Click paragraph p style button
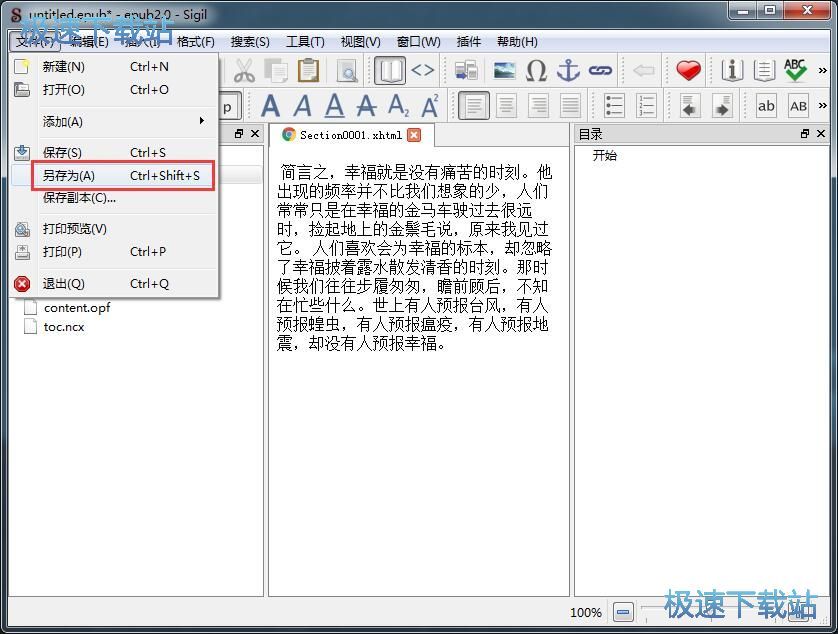This screenshot has height=634, width=838. pos(230,106)
